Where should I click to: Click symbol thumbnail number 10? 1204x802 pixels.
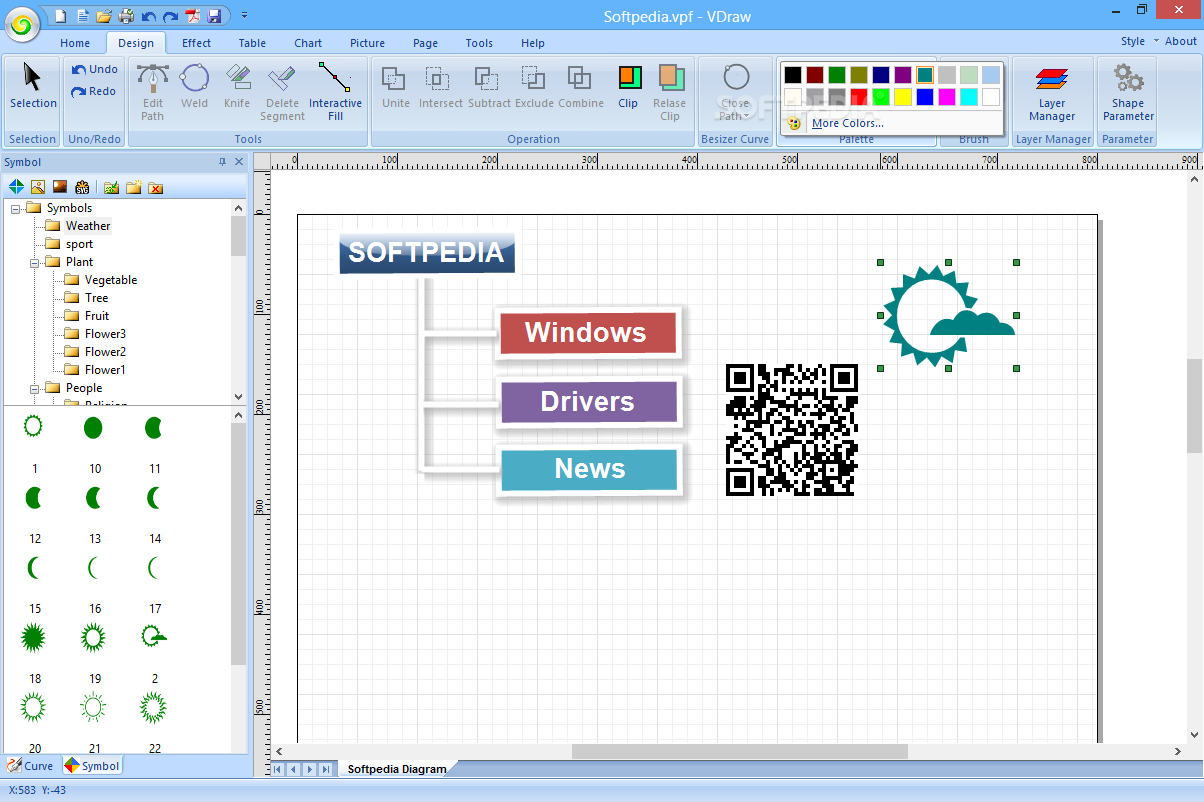click(x=93, y=428)
